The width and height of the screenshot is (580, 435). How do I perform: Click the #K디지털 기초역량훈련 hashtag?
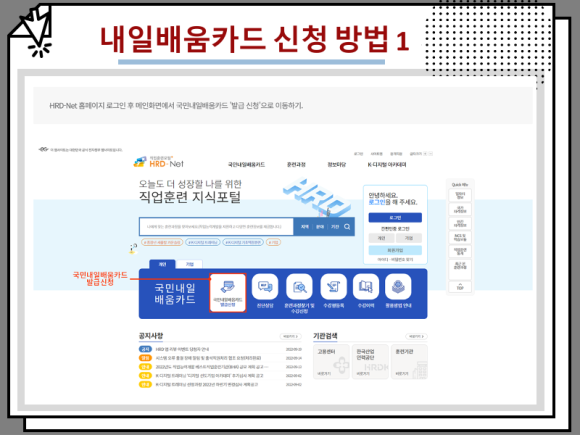point(243,242)
